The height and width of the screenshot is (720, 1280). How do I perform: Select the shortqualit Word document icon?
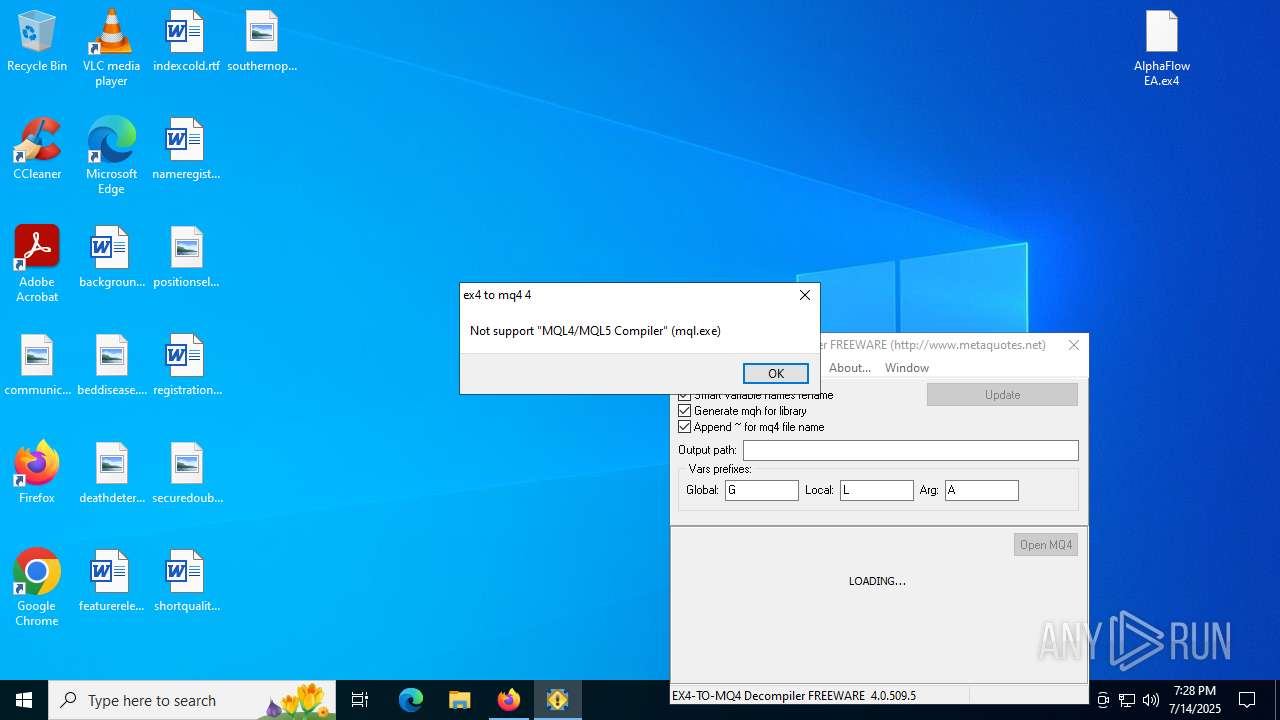click(186, 582)
